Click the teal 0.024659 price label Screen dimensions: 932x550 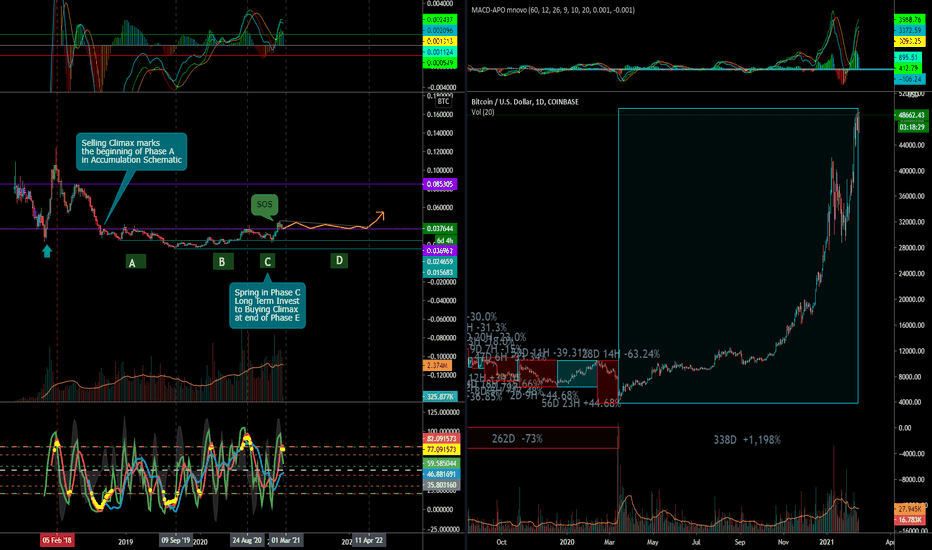(439, 262)
